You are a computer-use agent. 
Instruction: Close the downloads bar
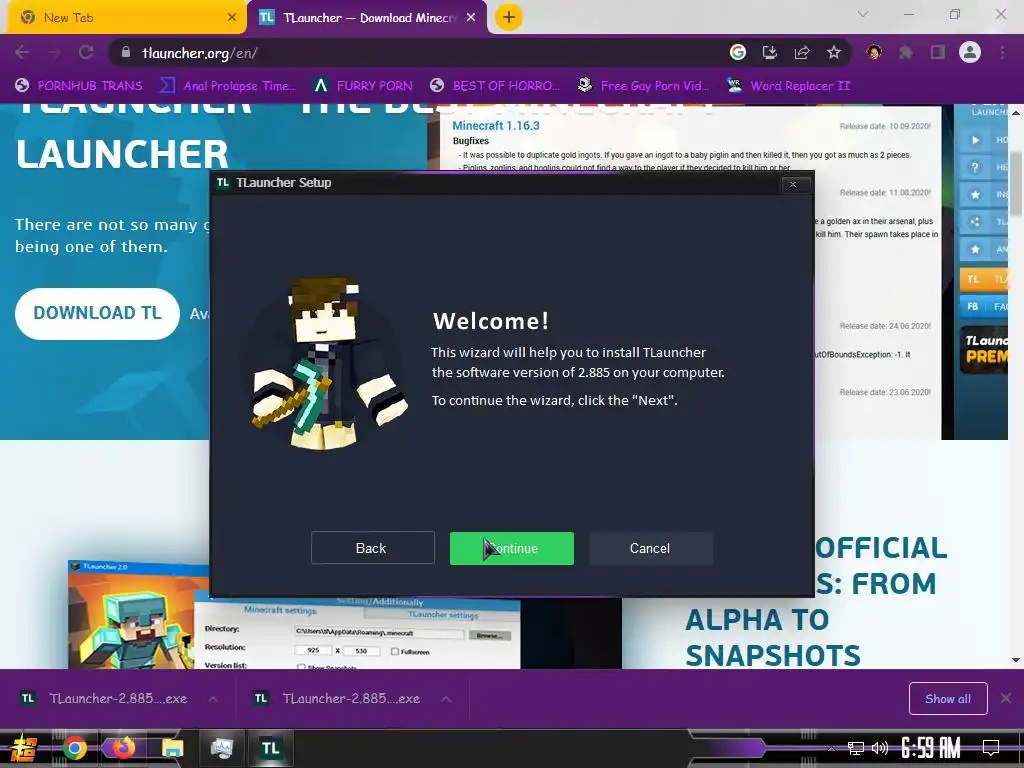[1006, 699]
